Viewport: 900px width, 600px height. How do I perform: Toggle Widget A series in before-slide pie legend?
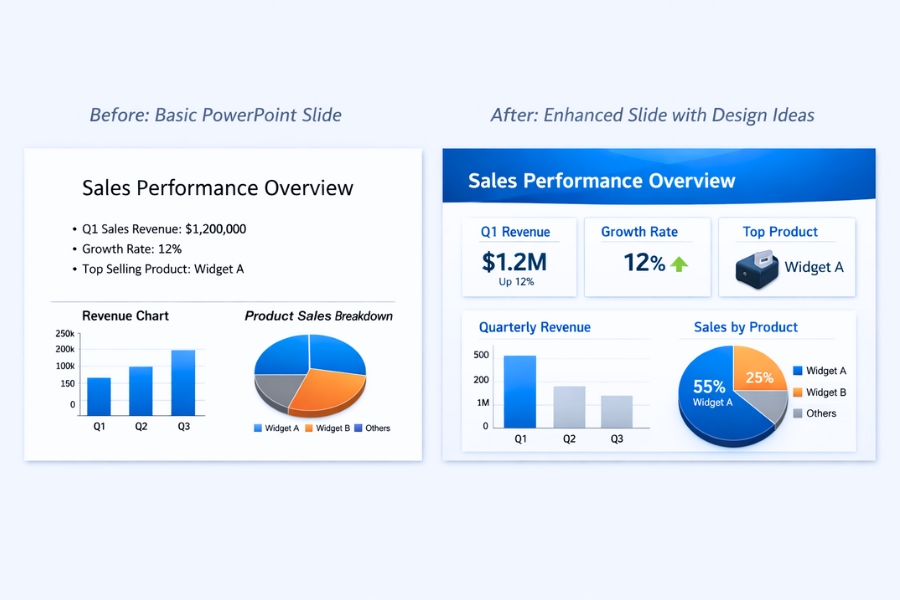259,427
